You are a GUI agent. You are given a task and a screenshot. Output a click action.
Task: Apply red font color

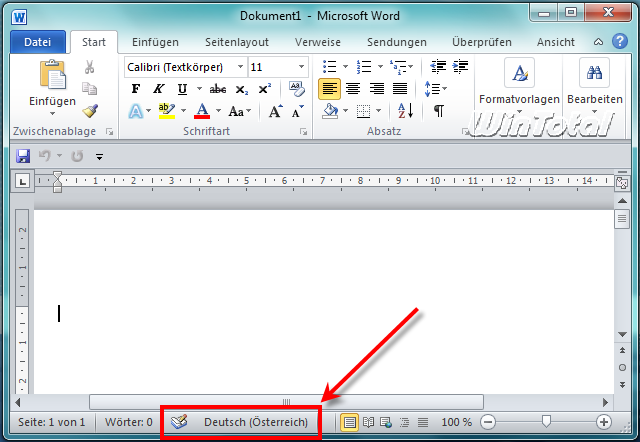[x=202, y=111]
